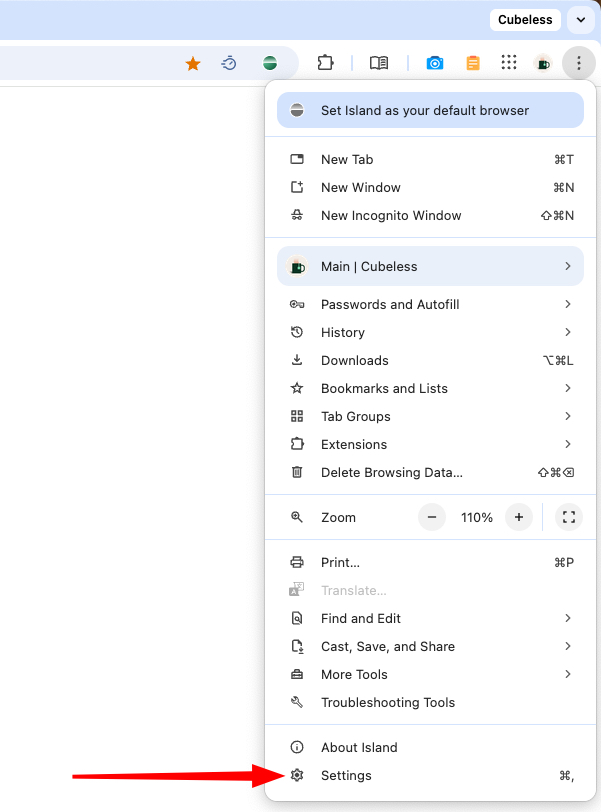Click the Zoom magnifier icon

point(297,517)
